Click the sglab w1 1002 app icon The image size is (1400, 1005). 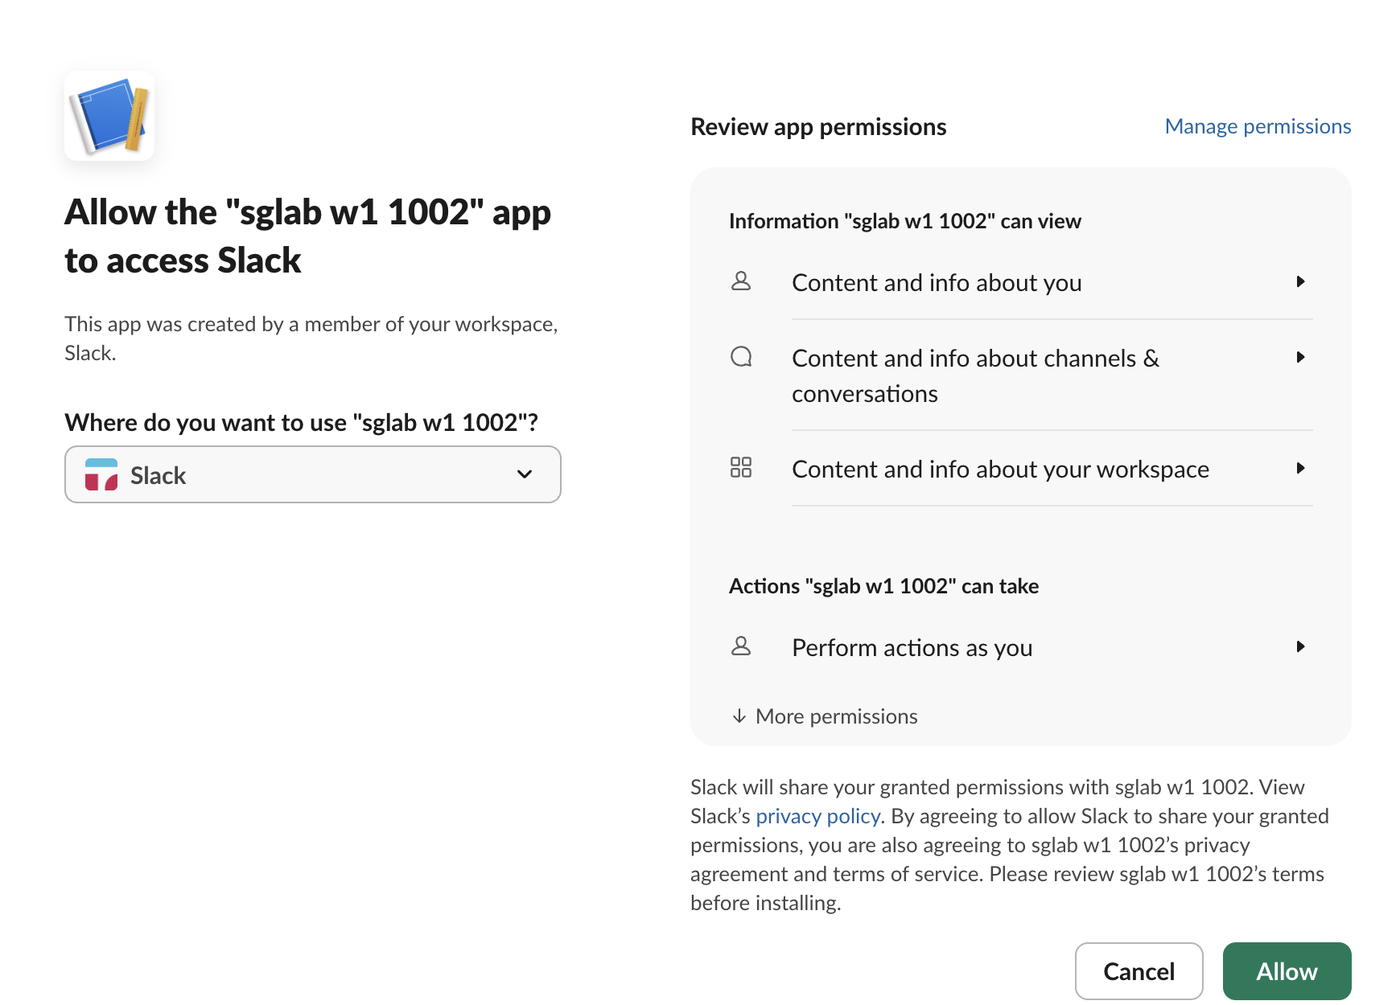(110, 116)
